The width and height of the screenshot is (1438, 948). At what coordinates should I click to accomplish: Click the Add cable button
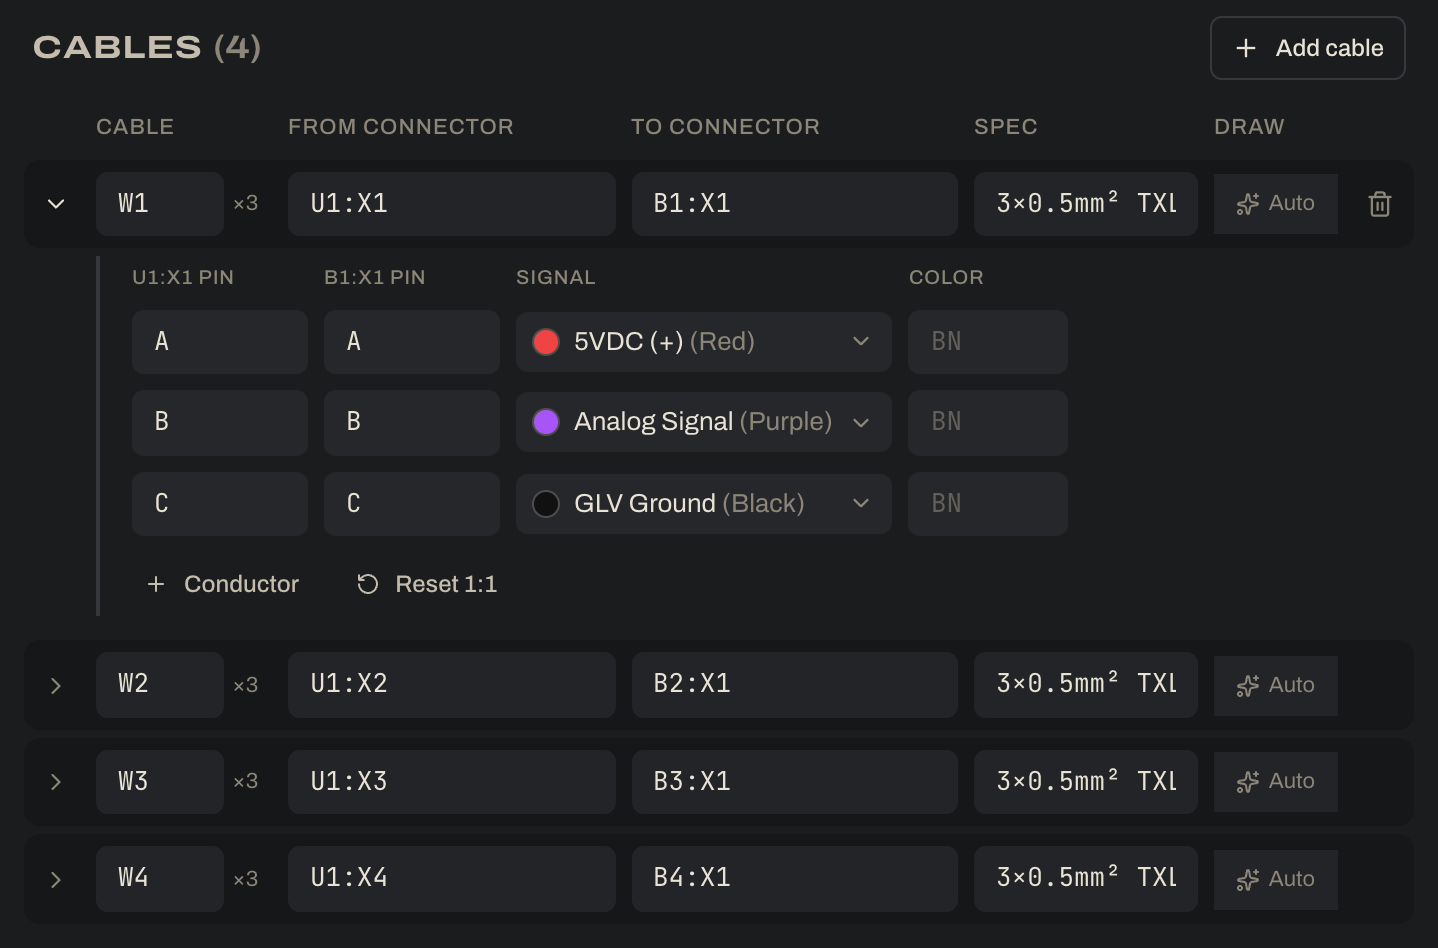pyautogui.click(x=1308, y=48)
